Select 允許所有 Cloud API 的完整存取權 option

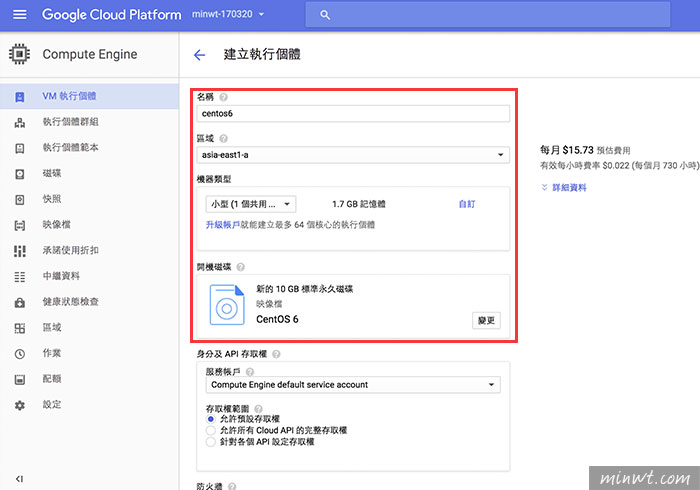[211, 430]
